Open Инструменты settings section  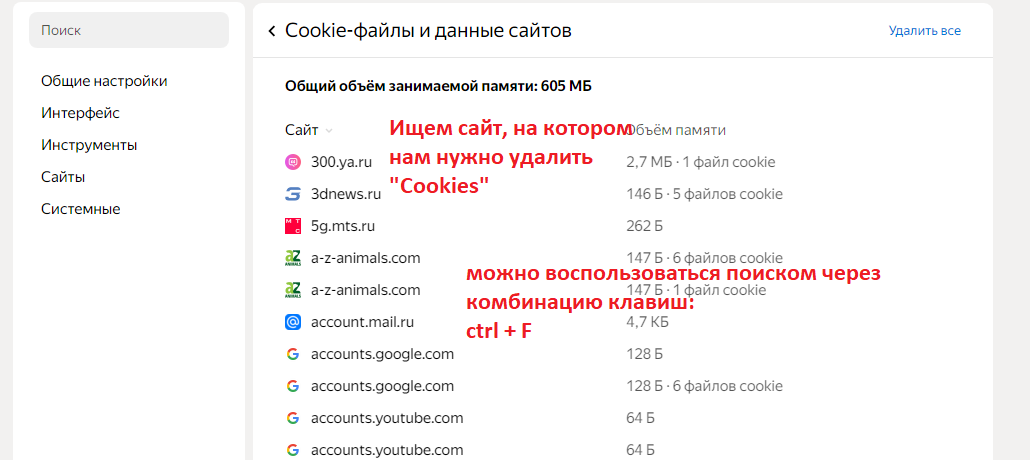point(89,145)
